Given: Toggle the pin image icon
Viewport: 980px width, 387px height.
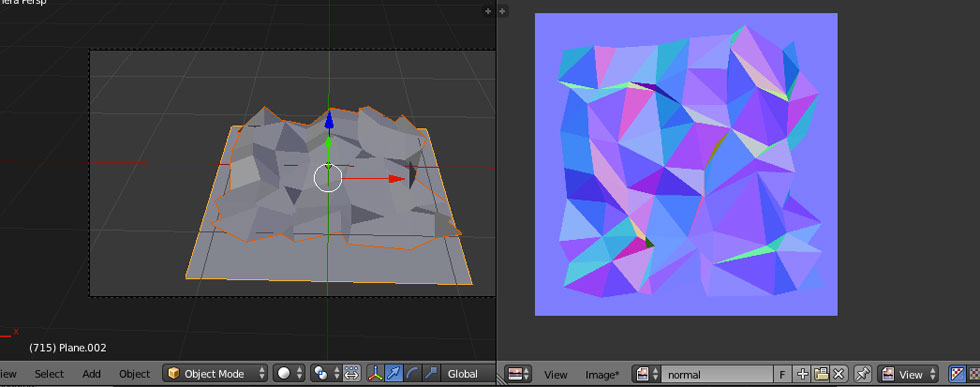Looking at the screenshot, I should [x=862, y=374].
